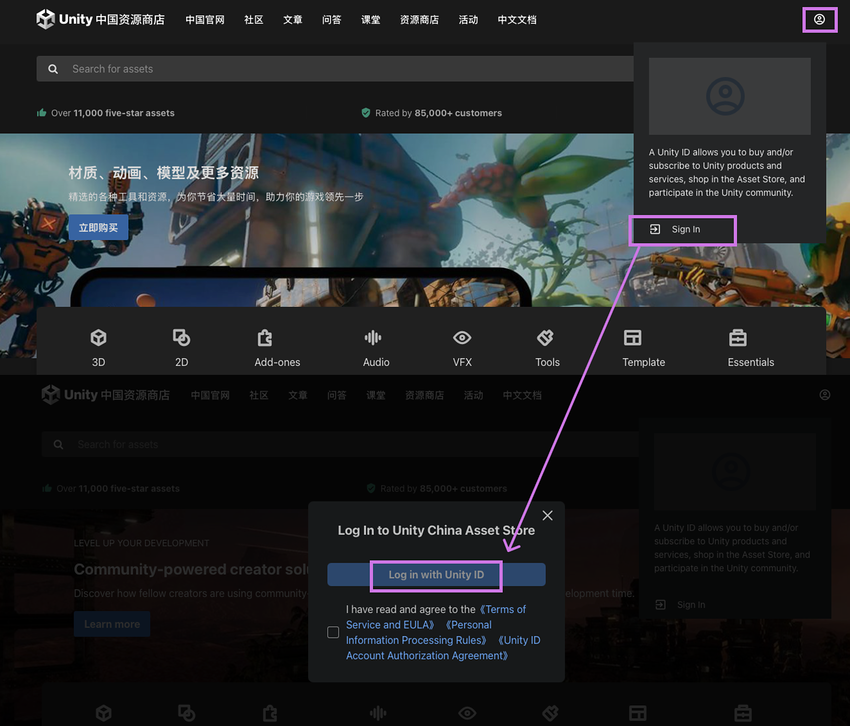Image resolution: width=850 pixels, height=726 pixels.
Task: Open dimmed 资源商店 in the lower navigation
Action: pos(424,395)
